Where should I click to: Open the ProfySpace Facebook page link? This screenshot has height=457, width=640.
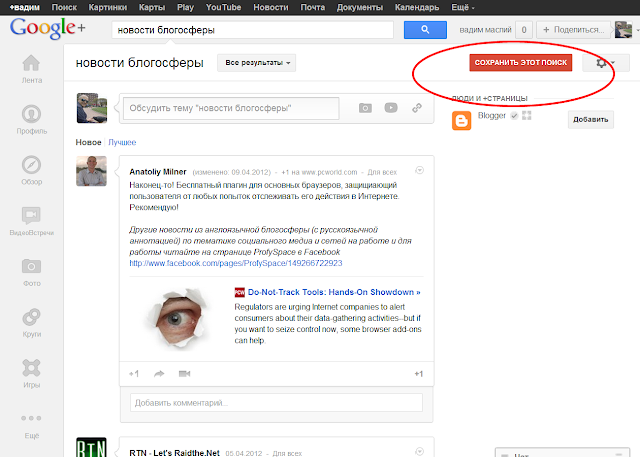[236, 263]
